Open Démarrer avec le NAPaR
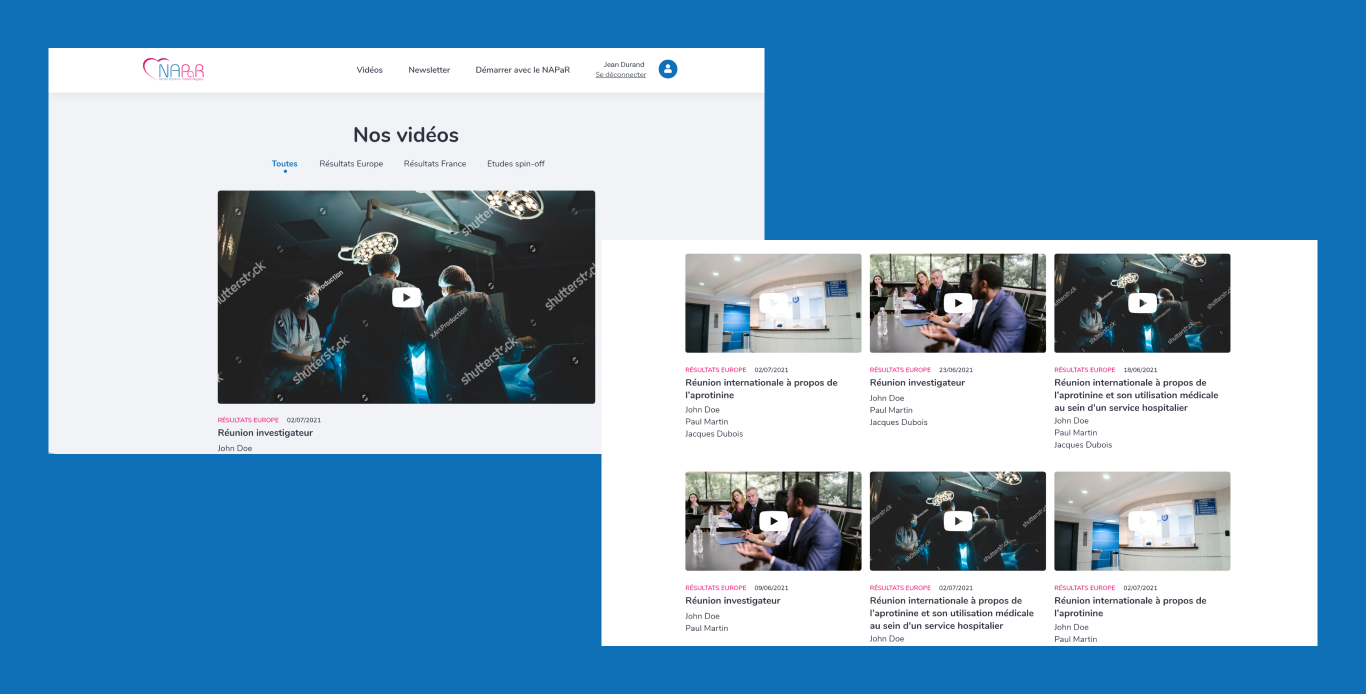Viewport: 1366px width, 694px height. (522, 70)
